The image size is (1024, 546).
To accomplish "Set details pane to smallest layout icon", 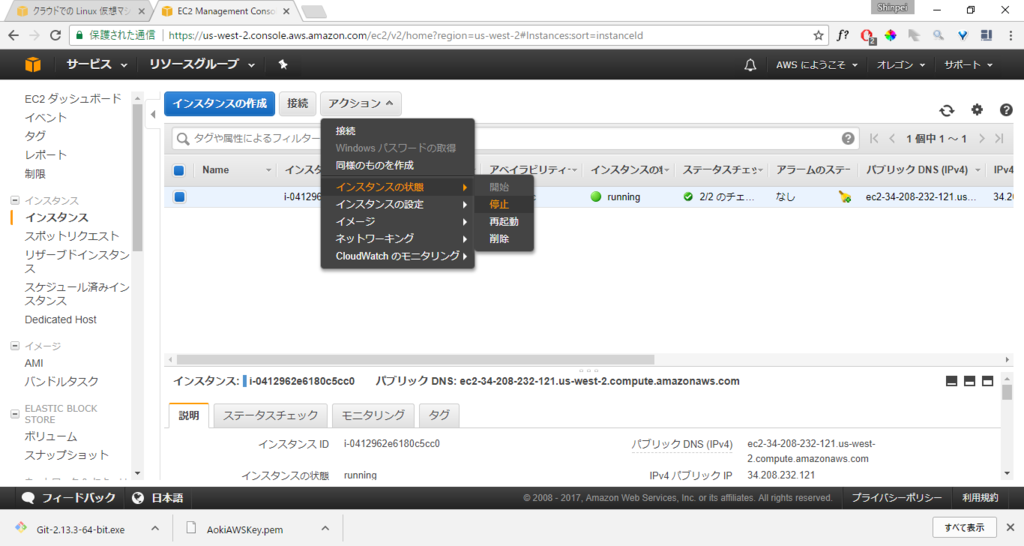I will 952,381.
